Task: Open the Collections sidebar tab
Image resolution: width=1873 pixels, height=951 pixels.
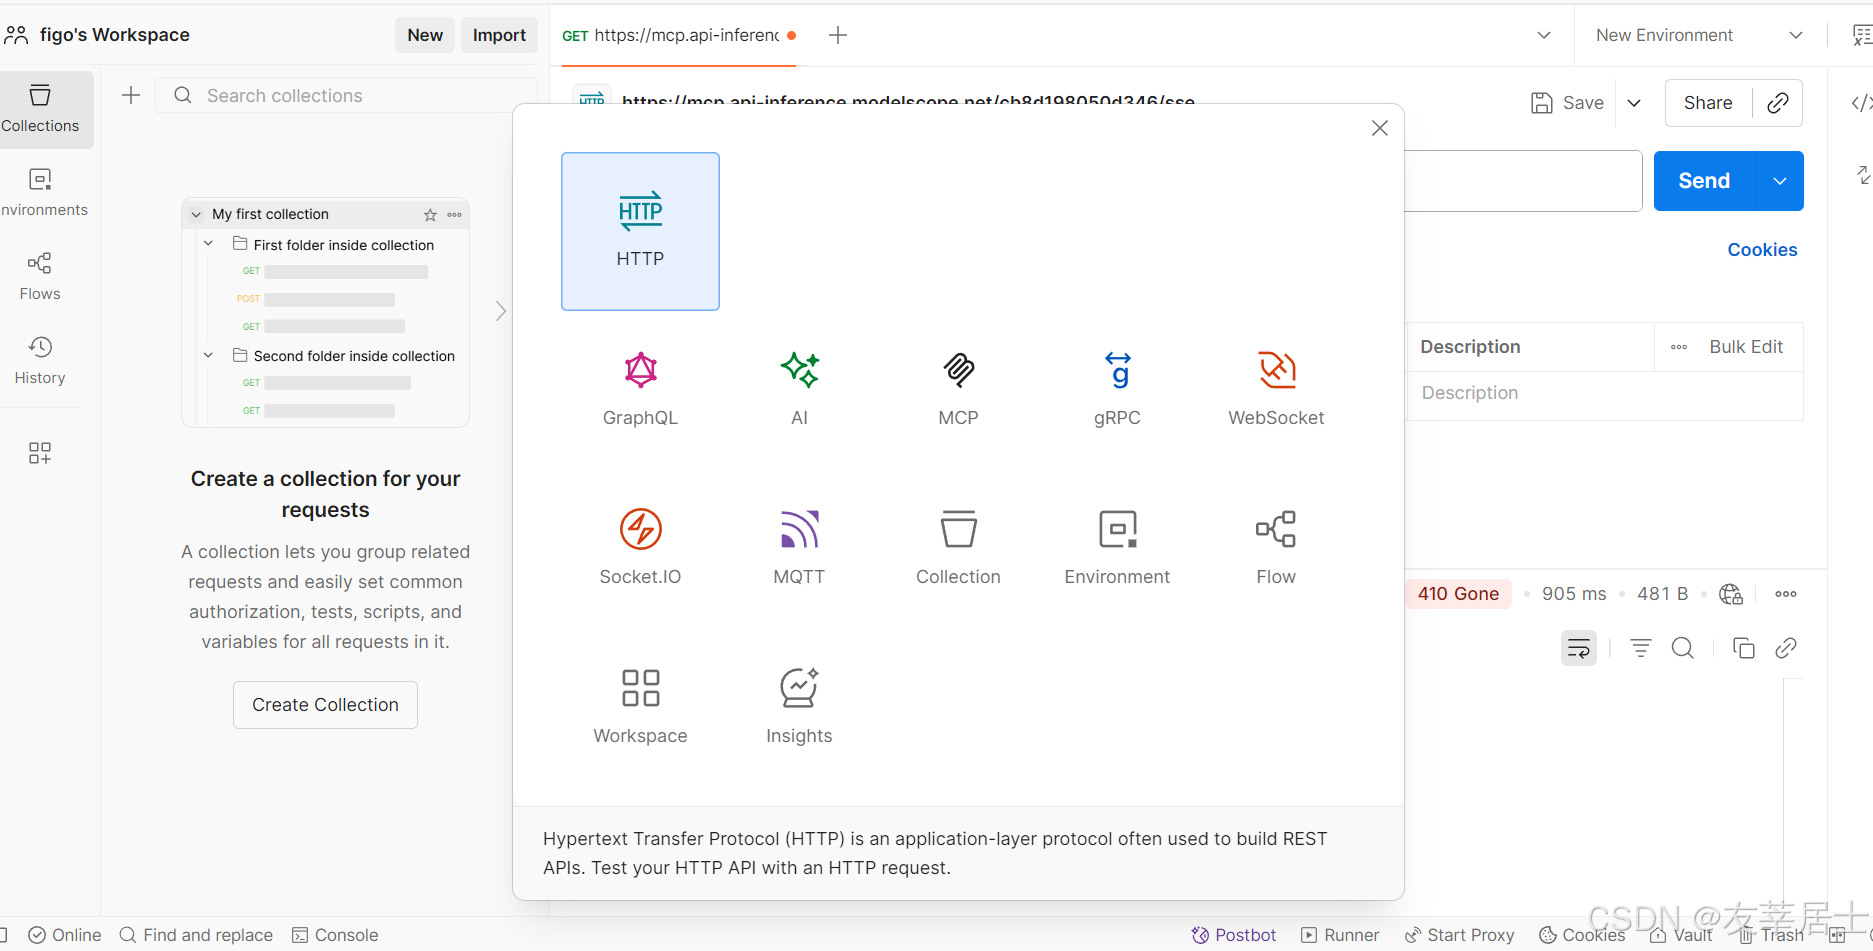Action: (40, 109)
